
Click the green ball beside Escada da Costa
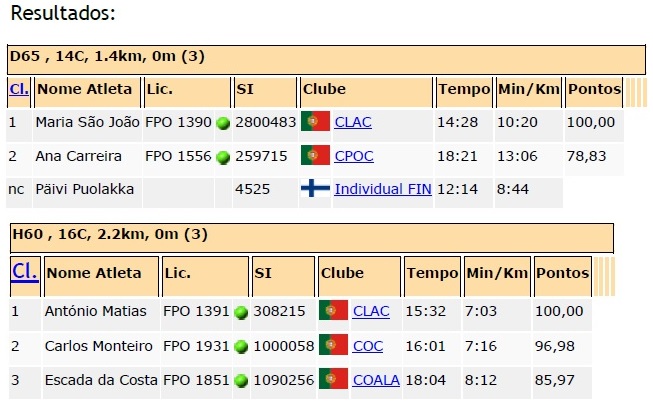tap(241, 381)
